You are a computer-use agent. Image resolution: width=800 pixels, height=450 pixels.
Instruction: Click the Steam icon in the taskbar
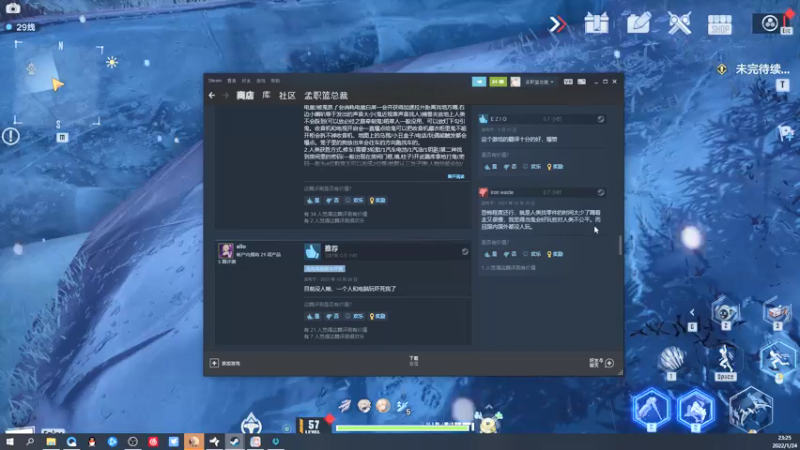click(x=235, y=442)
